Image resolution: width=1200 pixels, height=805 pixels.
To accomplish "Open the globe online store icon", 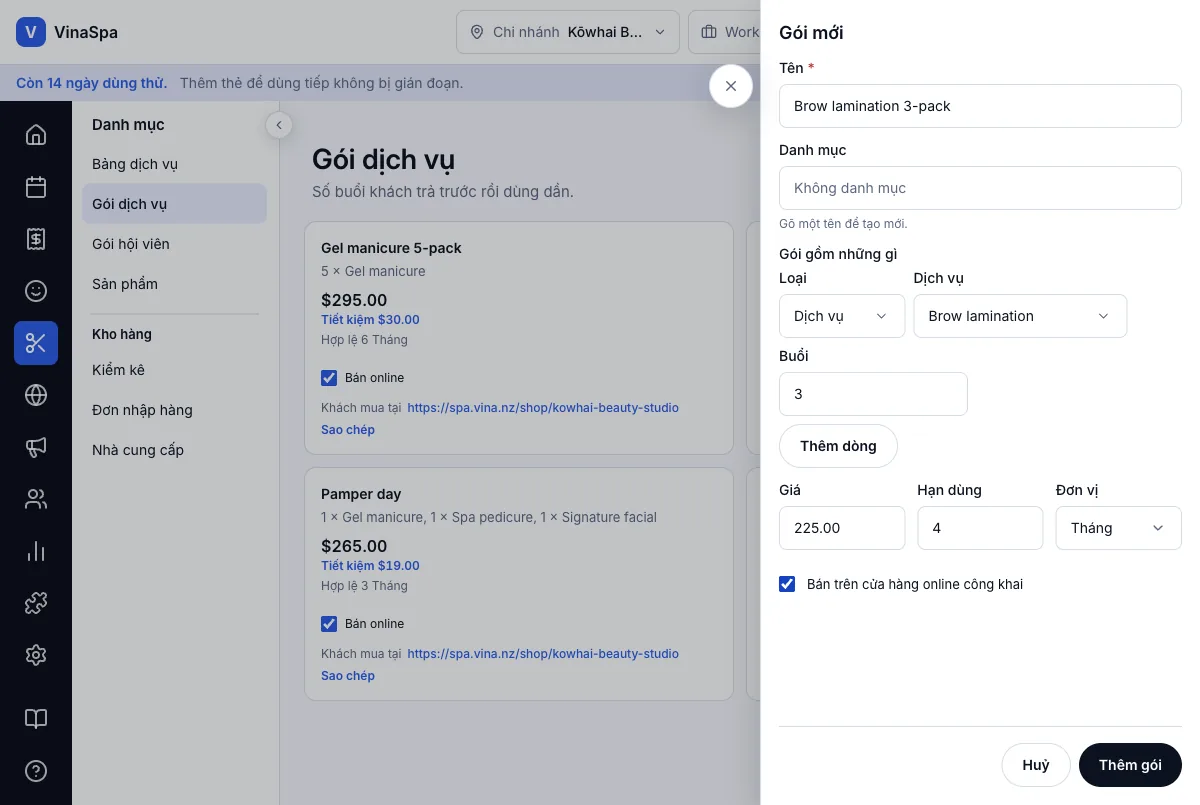I will (x=36, y=395).
